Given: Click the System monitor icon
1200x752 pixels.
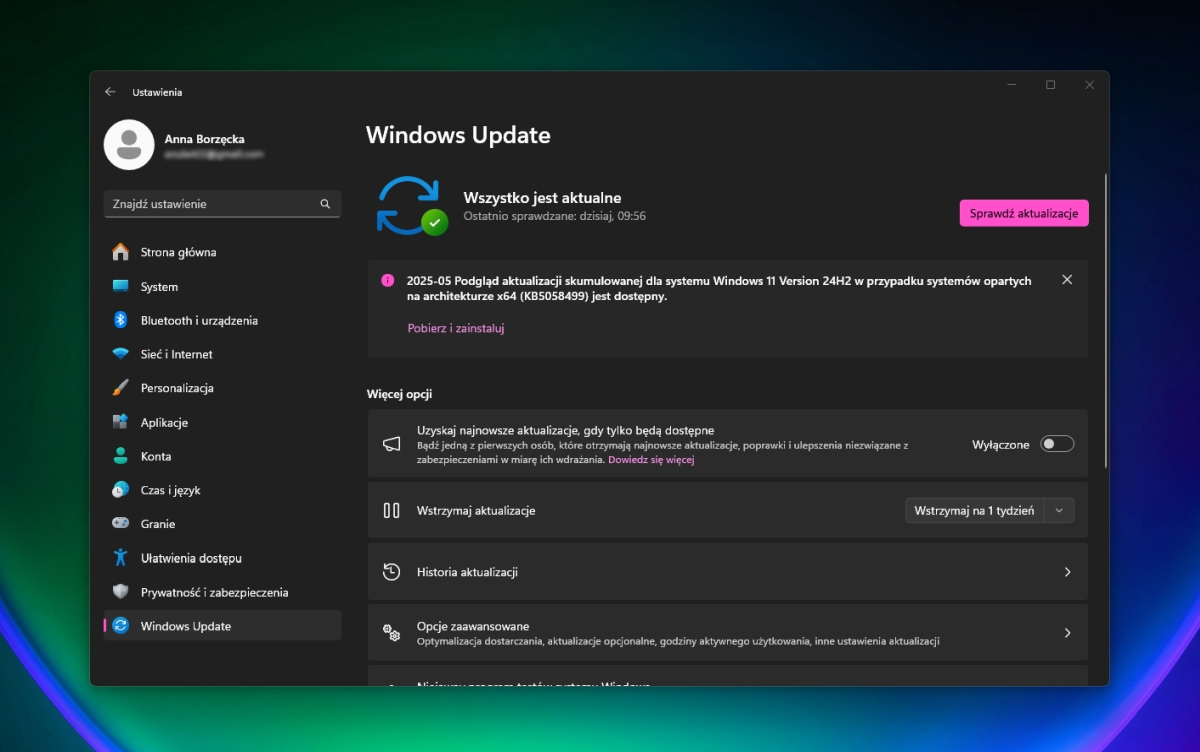Looking at the screenshot, I should 121,286.
